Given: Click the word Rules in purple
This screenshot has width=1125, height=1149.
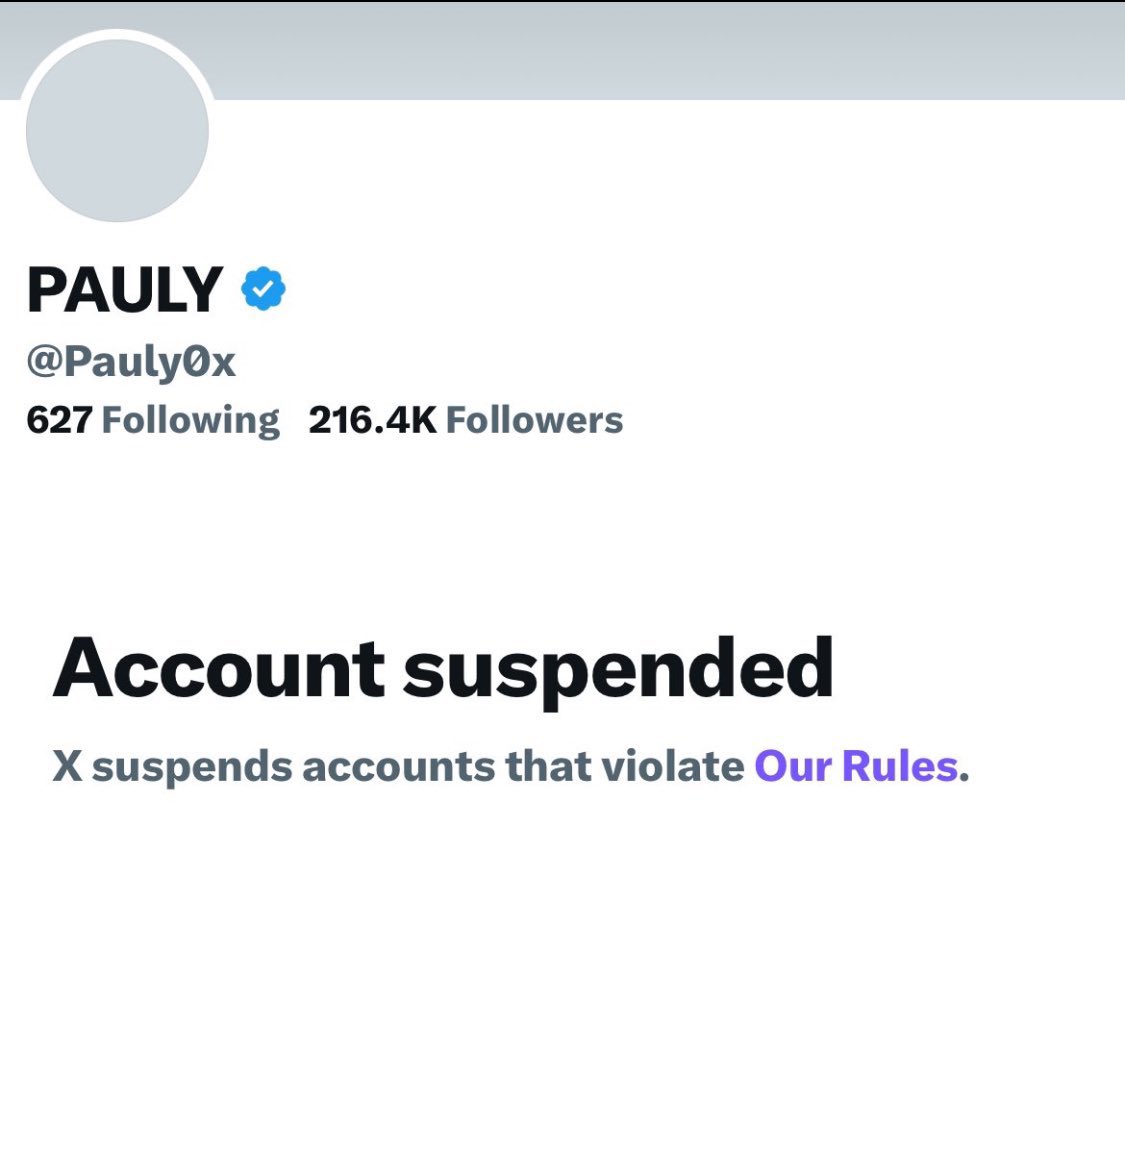Looking at the screenshot, I should [900, 767].
